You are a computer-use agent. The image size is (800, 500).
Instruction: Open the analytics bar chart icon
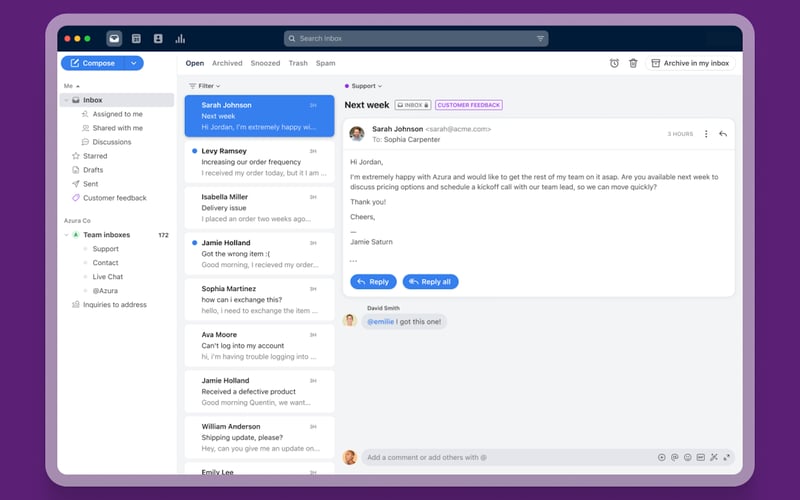tap(180, 38)
